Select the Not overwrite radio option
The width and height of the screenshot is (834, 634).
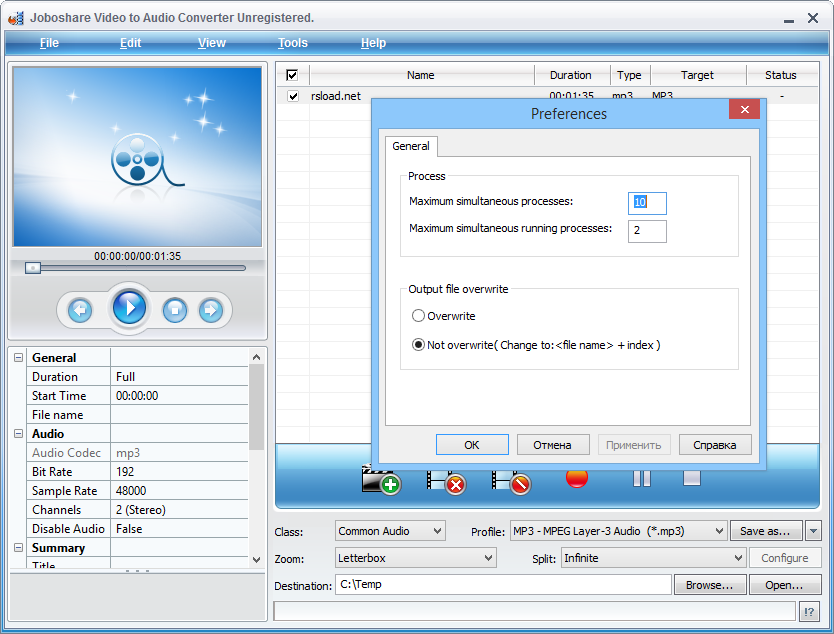[x=418, y=345]
